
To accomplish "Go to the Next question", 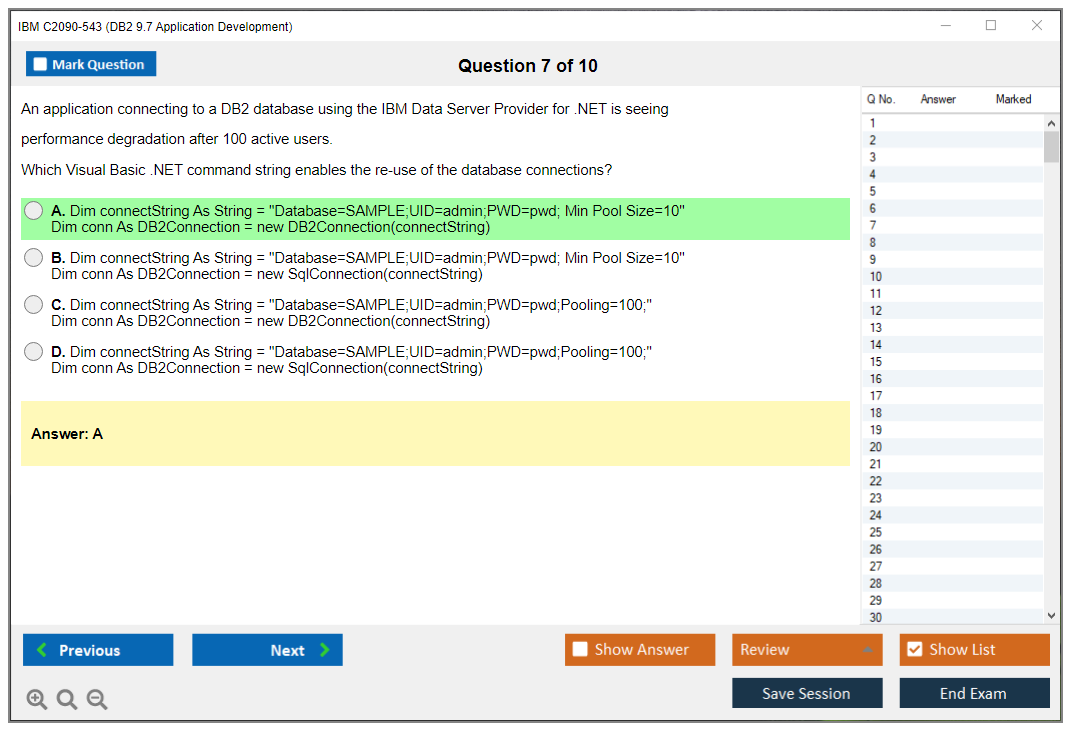I will (x=267, y=650).
